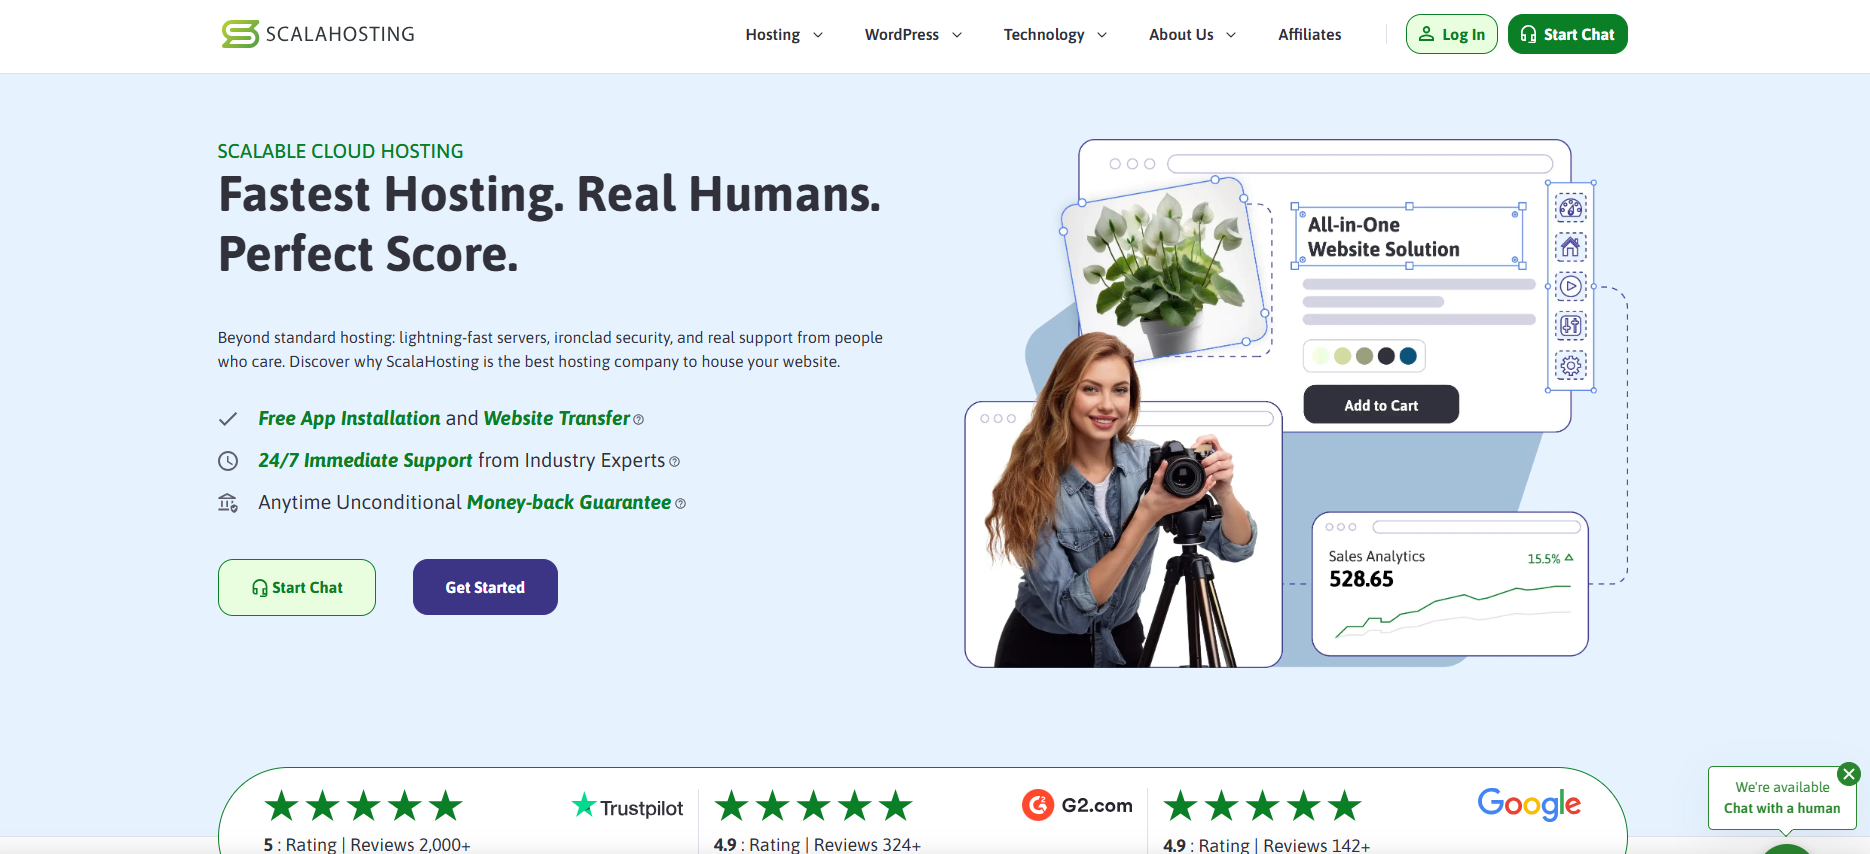Click the Log In button
The height and width of the screenshot is (854, 1870).
click(1451, 34)
